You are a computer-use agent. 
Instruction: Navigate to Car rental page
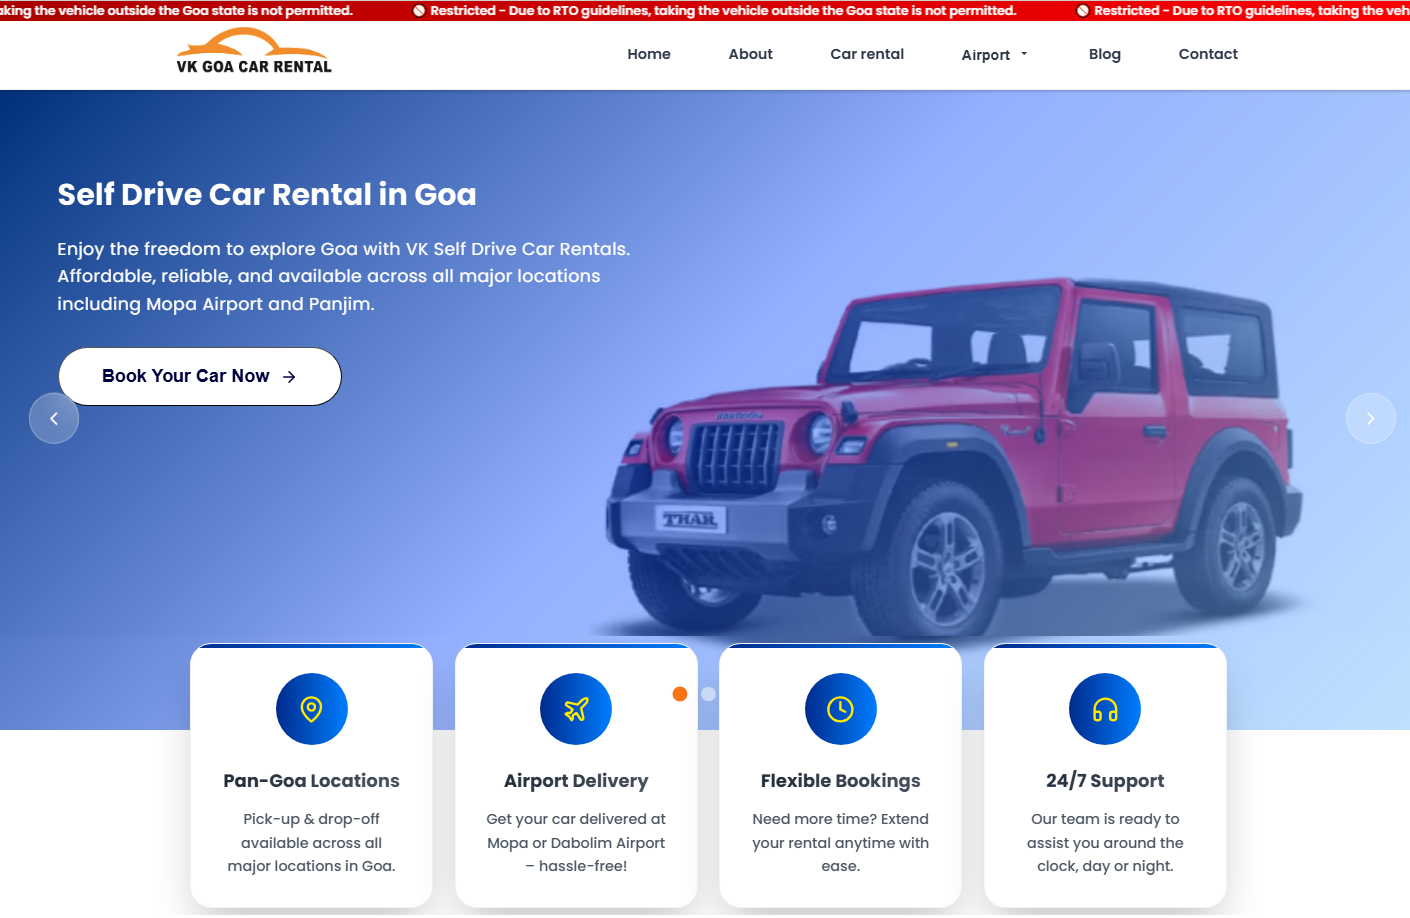tap(867, 54)
